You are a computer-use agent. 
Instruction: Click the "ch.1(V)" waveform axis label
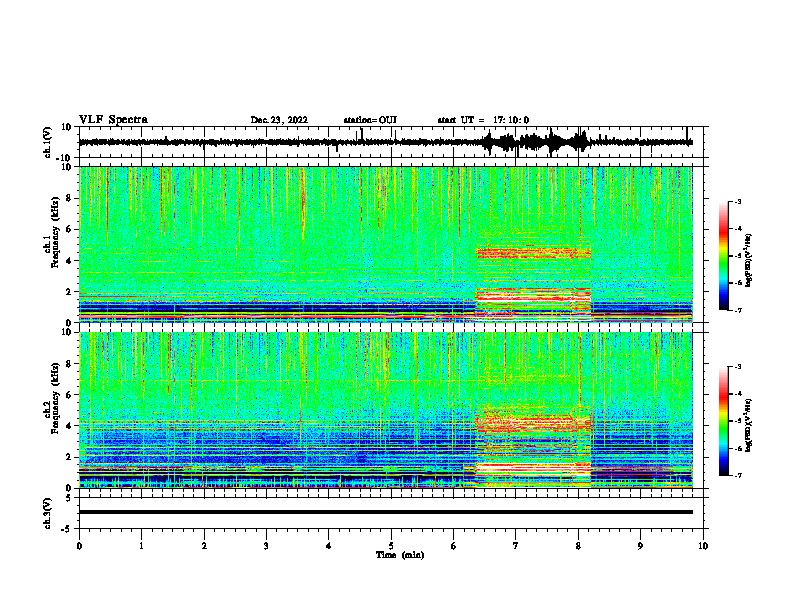click(48, 142)
